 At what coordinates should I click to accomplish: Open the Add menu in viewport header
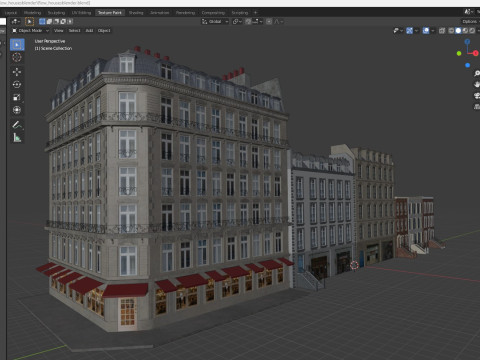point(89,30)
